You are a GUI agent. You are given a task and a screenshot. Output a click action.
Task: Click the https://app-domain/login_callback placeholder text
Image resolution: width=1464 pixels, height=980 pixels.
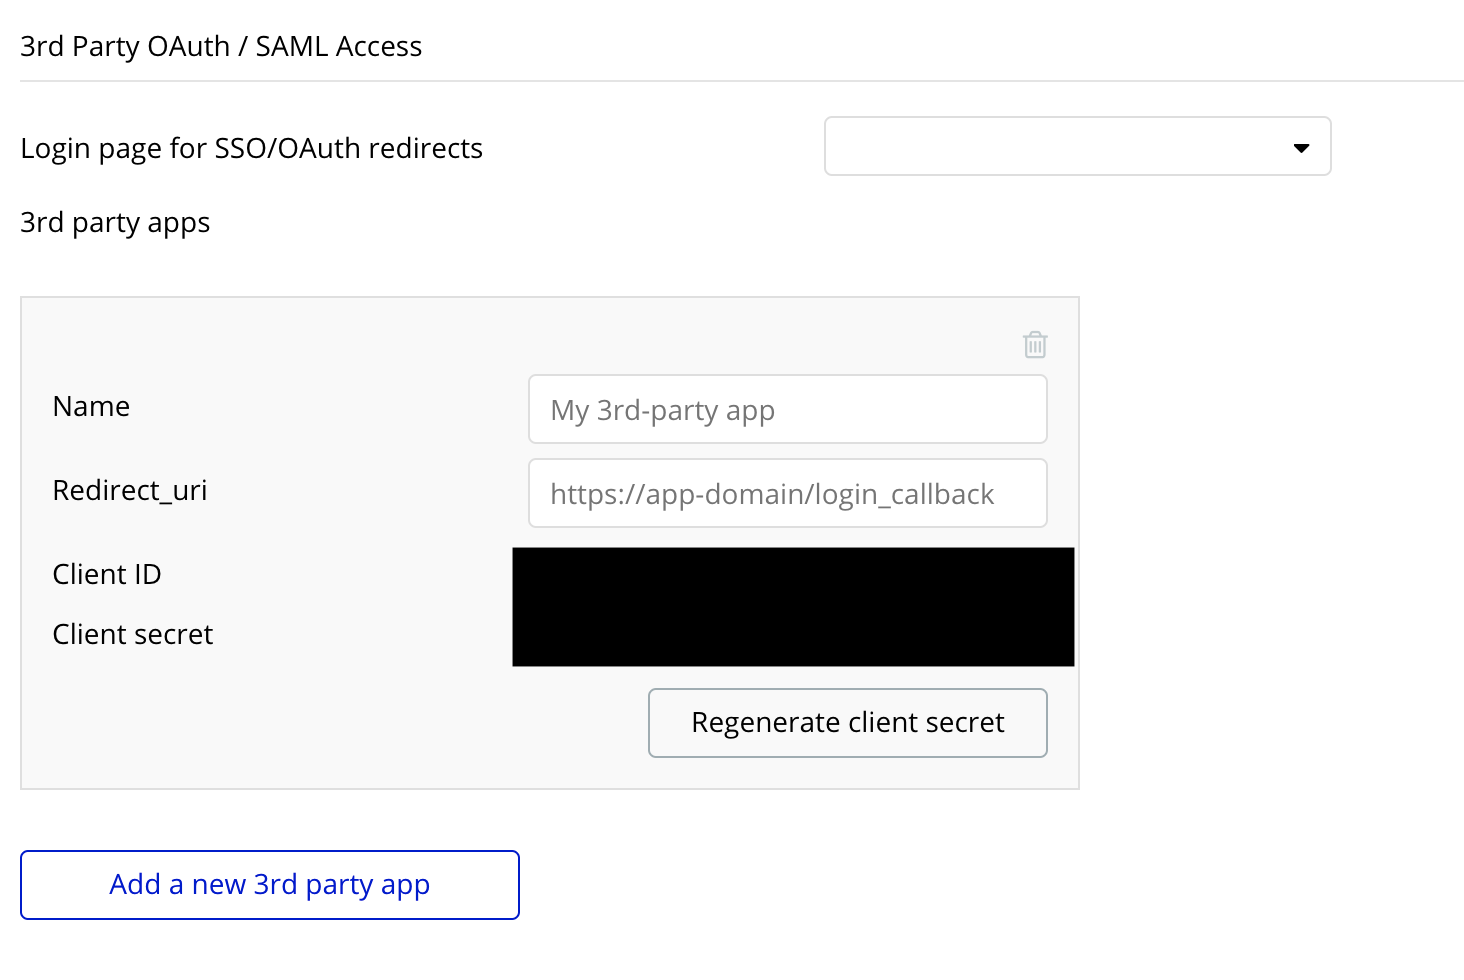pos(771,494)
